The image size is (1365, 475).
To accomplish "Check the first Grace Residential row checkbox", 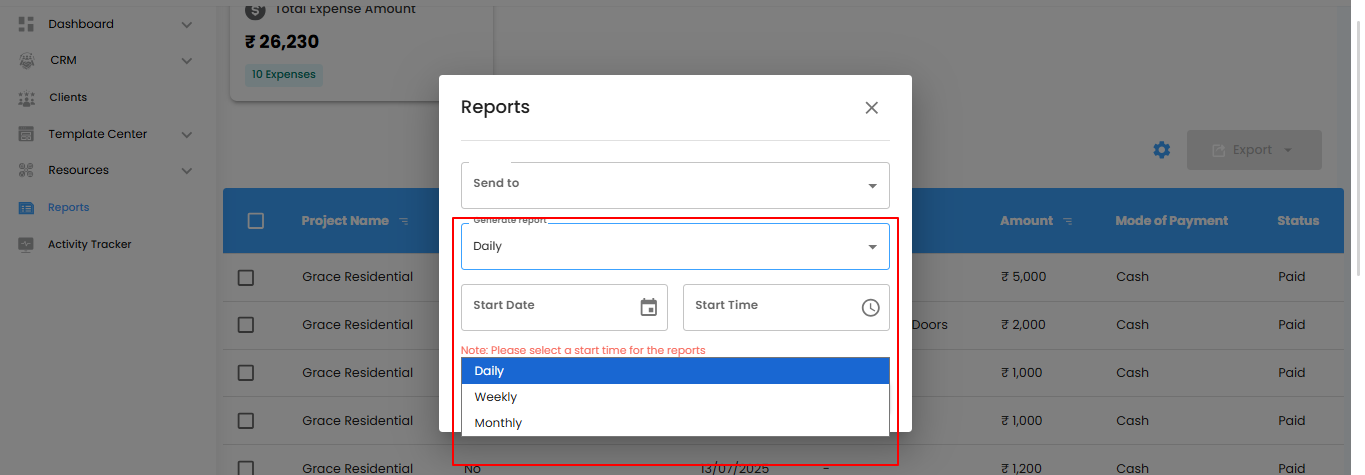I will [246, 277].
